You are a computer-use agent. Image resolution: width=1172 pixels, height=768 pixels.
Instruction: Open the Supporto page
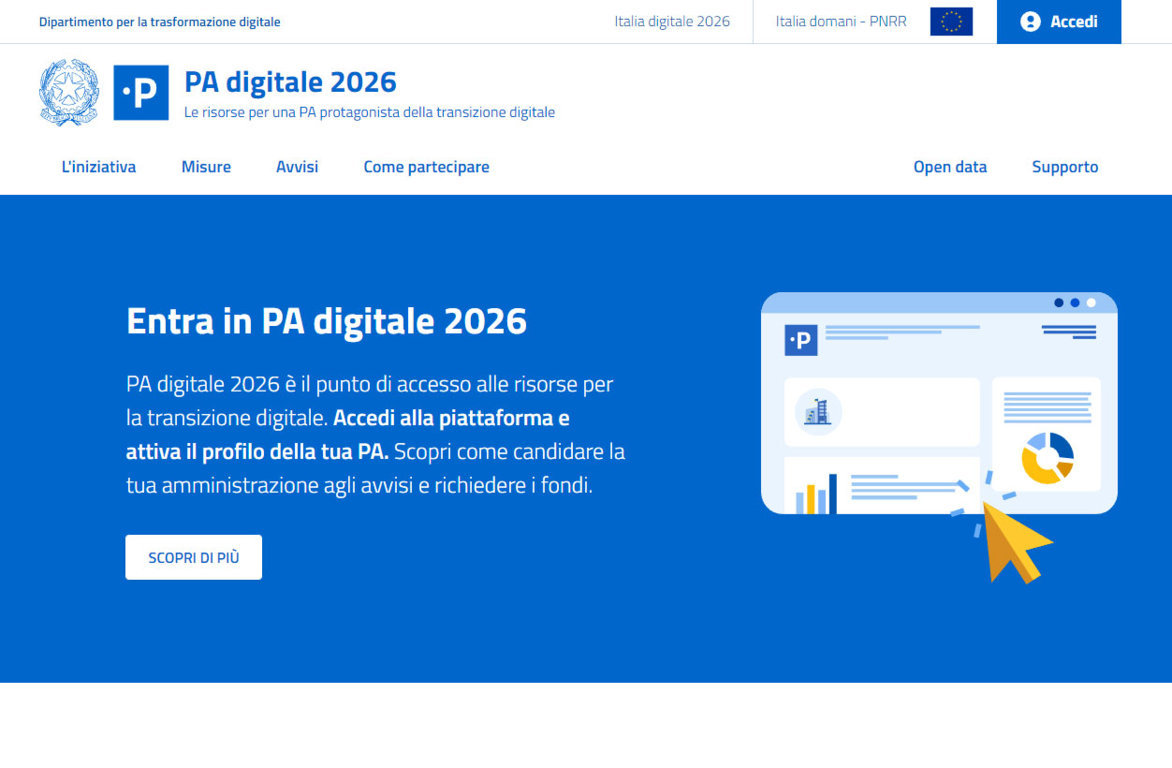1065,167
